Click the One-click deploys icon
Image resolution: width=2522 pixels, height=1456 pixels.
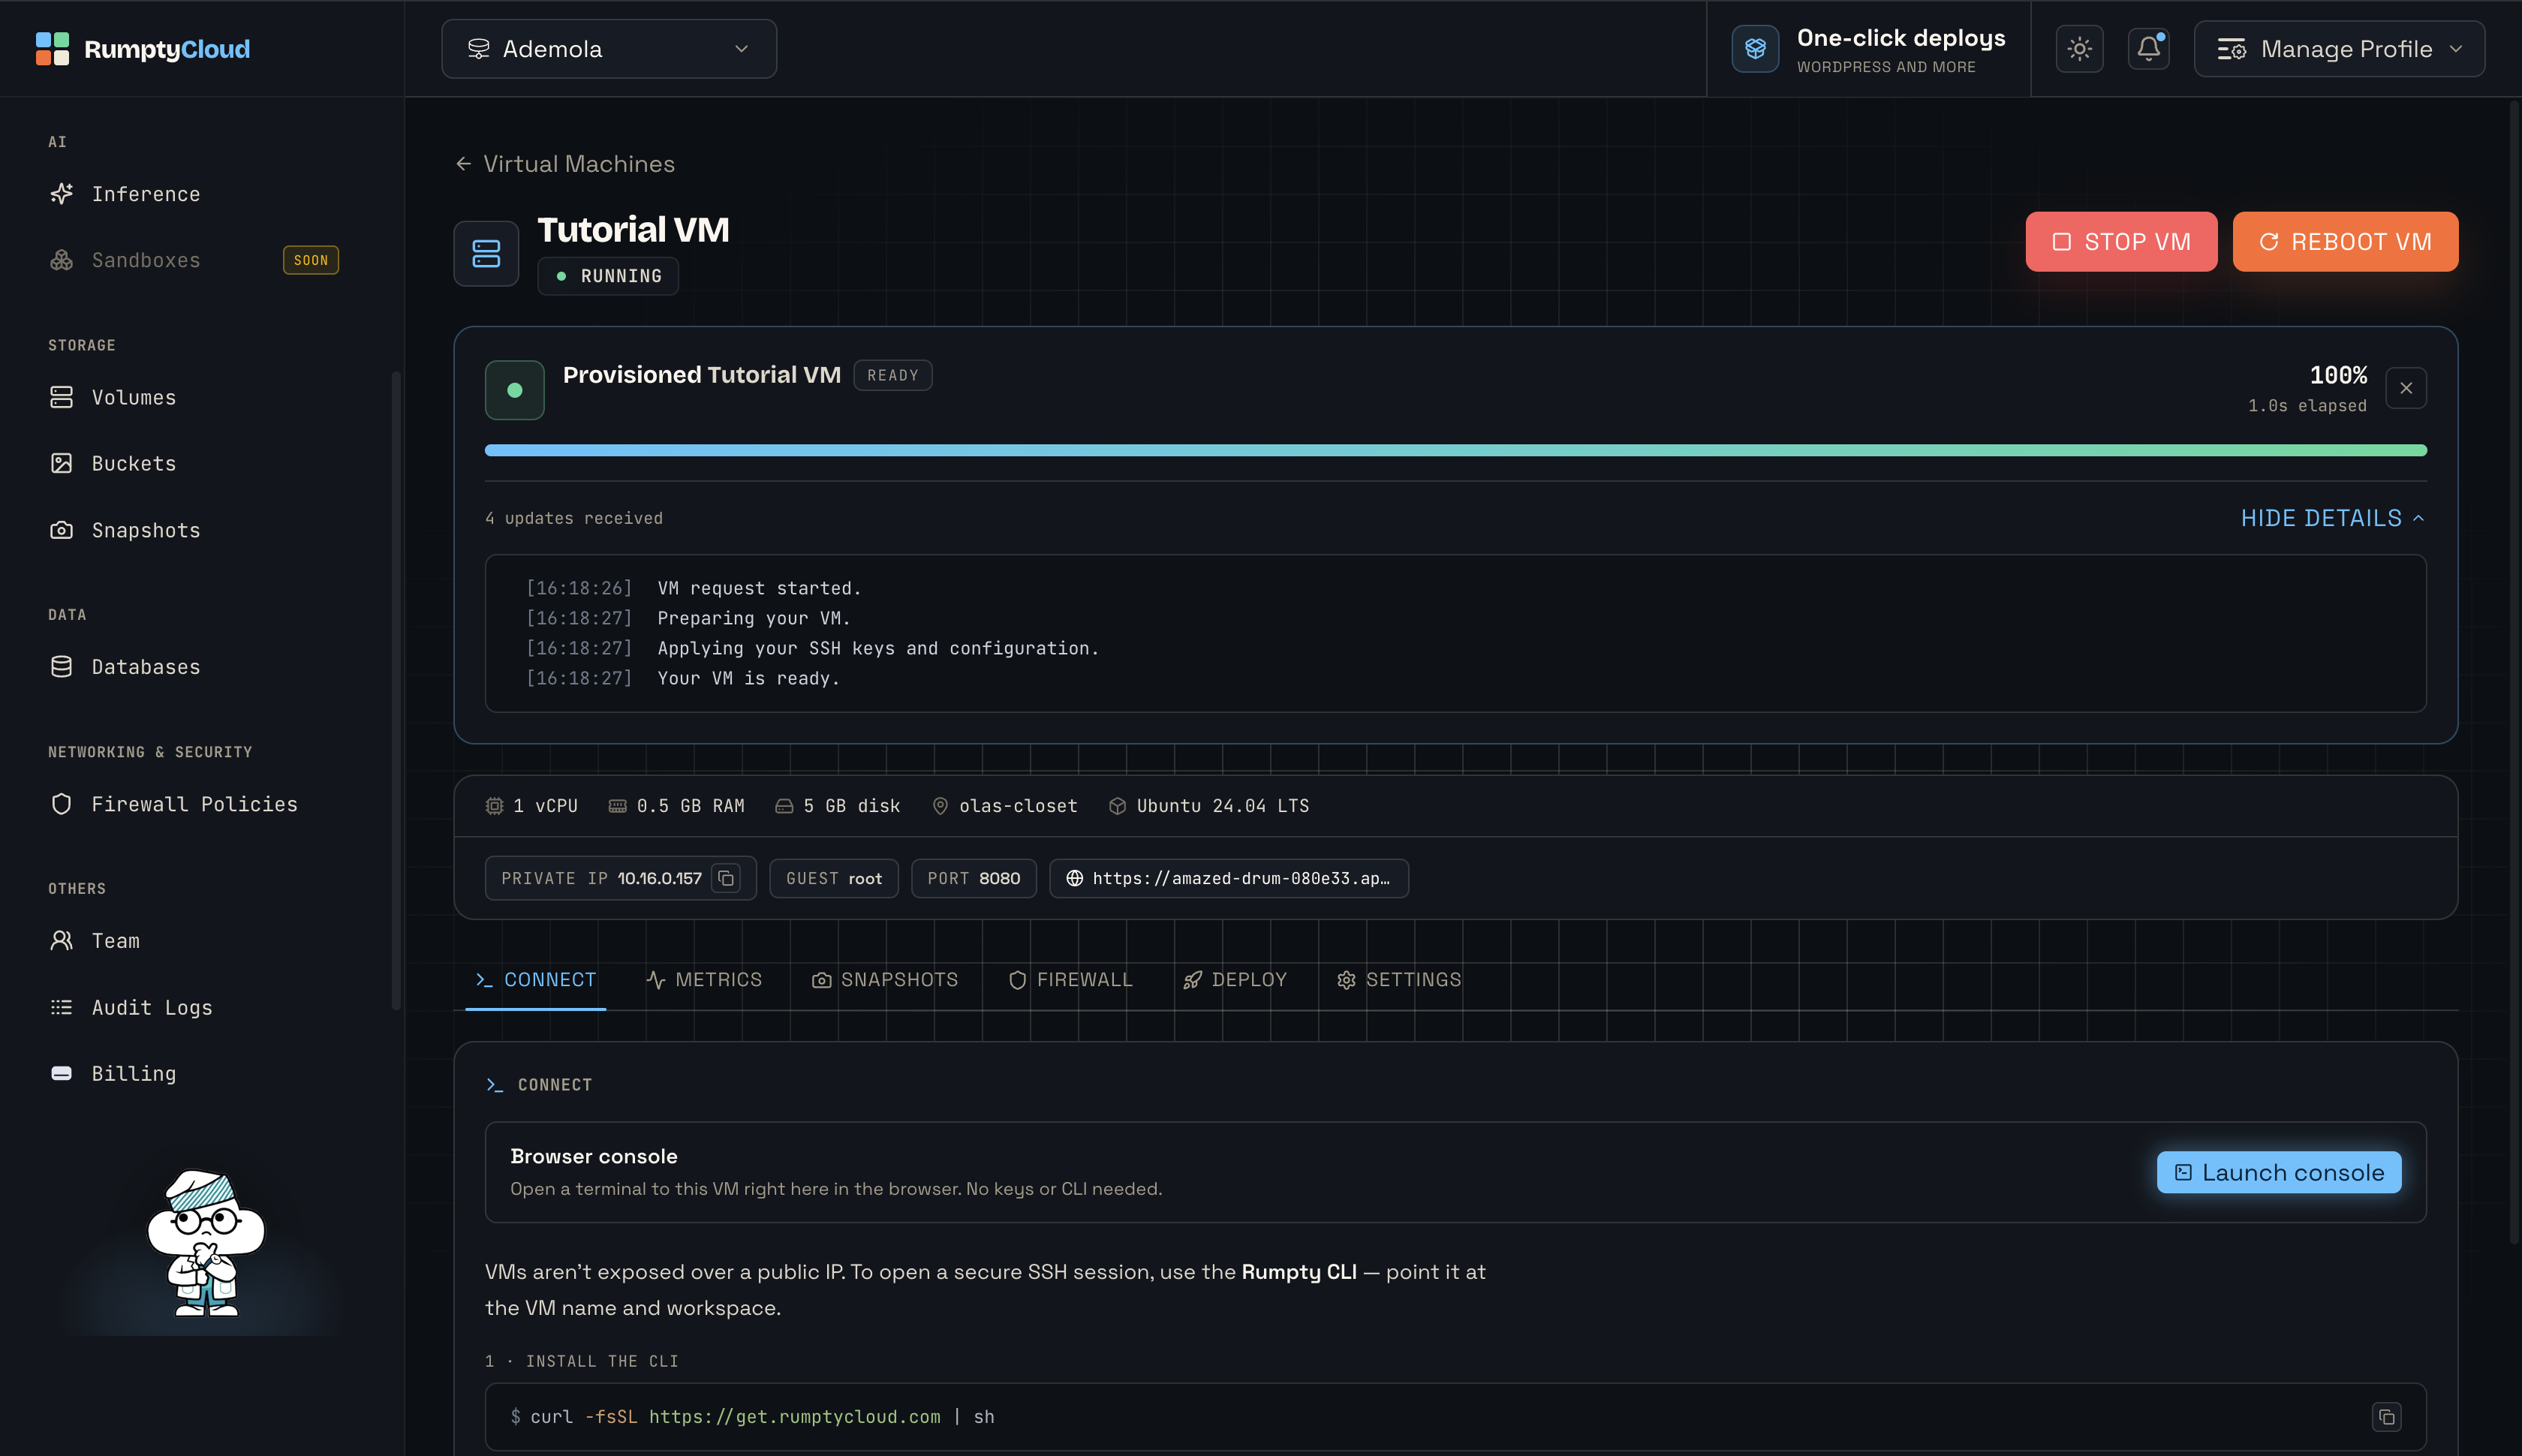click(1755, 49)
